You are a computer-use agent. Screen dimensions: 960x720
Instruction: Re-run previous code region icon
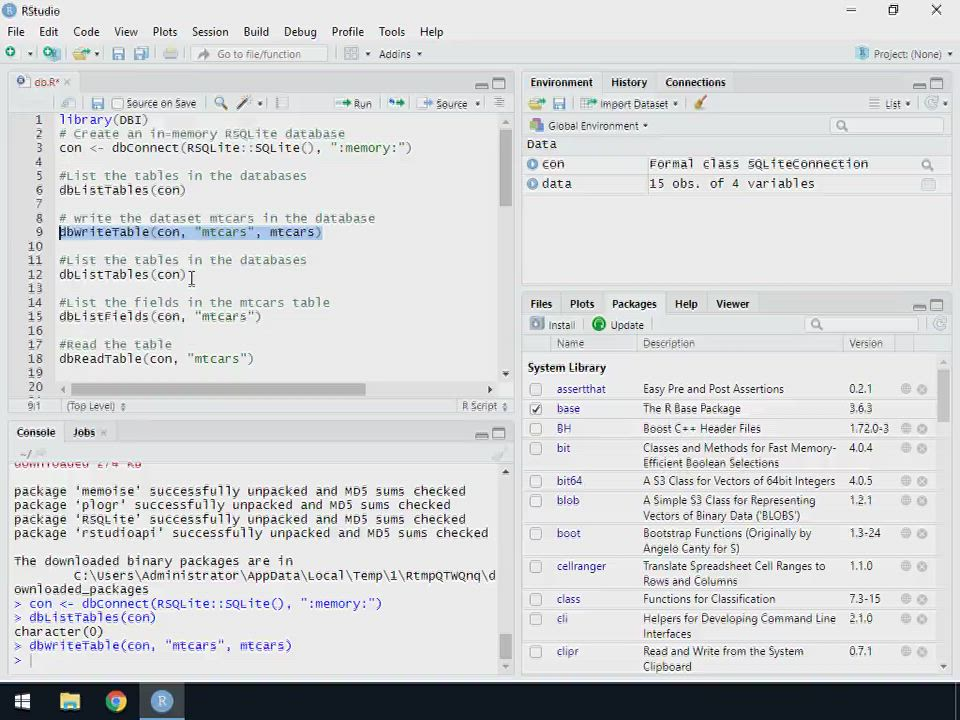(x=396, y=103)
